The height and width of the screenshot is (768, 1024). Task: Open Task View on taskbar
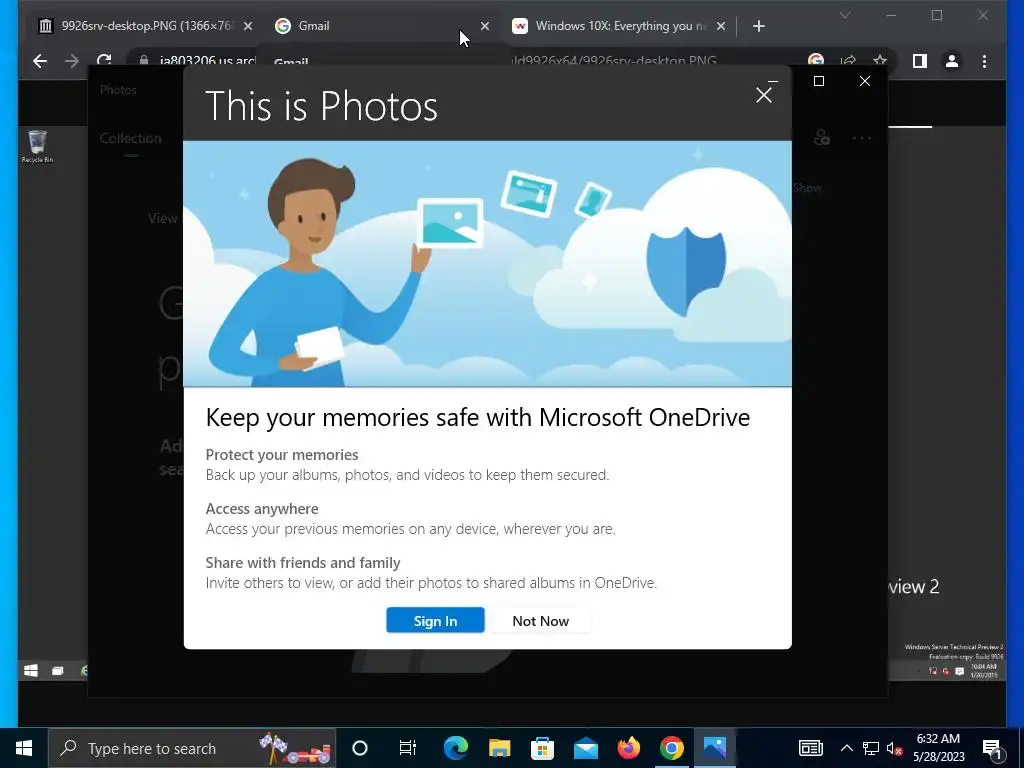[408, 748]
